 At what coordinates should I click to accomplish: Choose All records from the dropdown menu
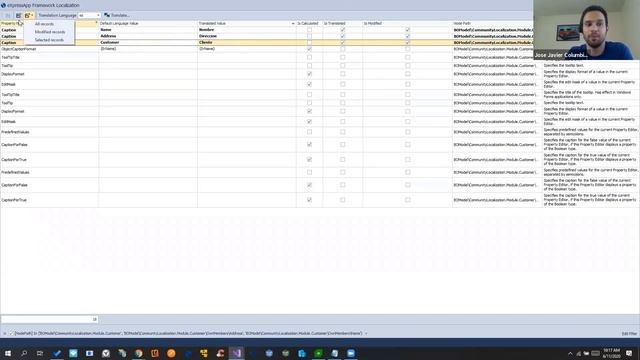coord(44,24)
